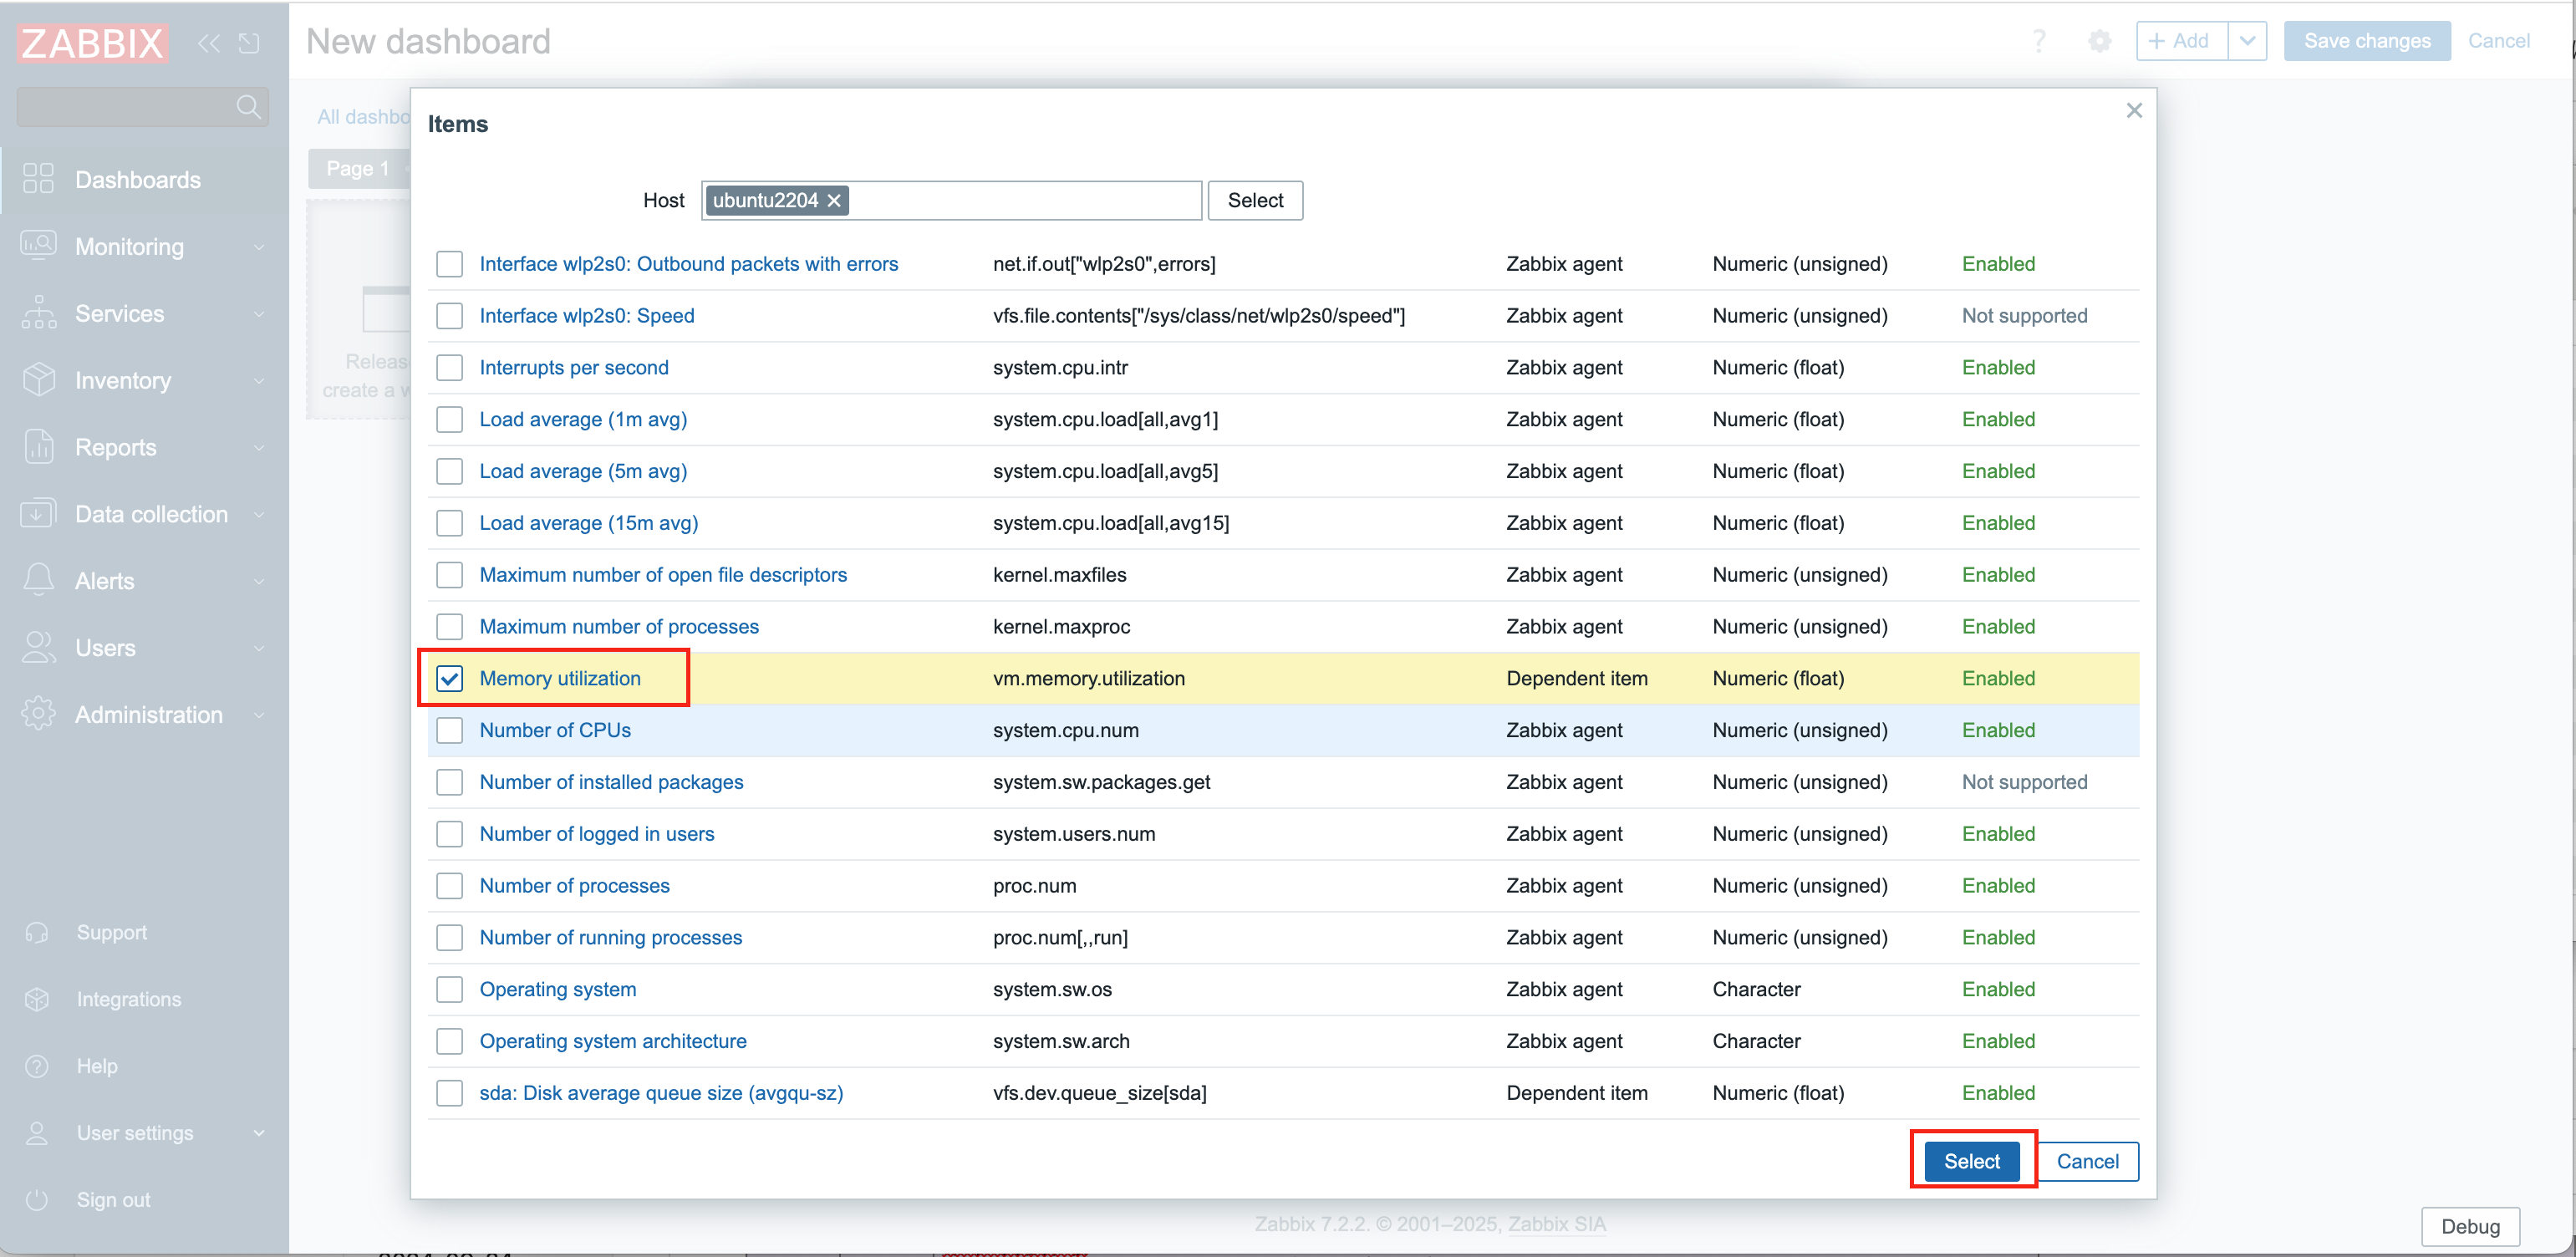The width and height of the screenshot is (2576, 1257).
Task: Click the Sign out power icon
Action: coord(37,1200)
